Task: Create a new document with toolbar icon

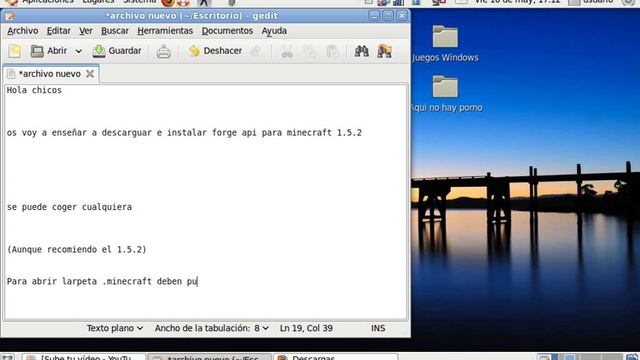Action: click(x=15, y=51)
